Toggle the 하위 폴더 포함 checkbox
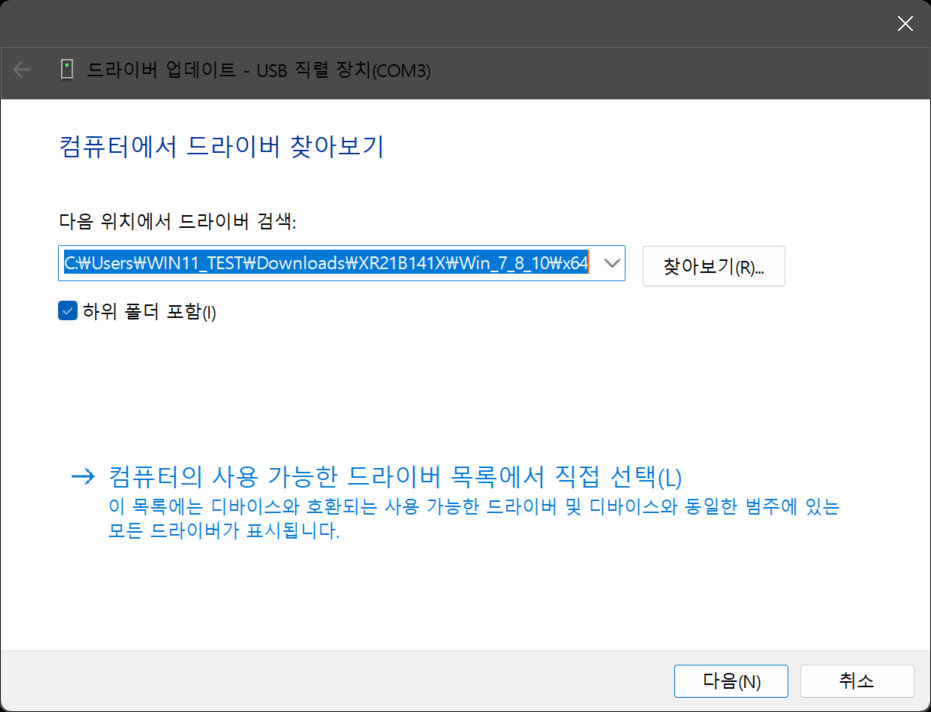 [68, 311]
